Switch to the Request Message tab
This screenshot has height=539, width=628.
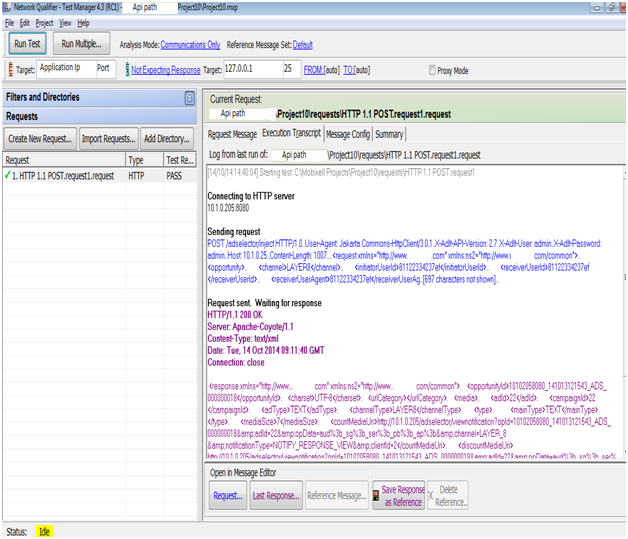point(232,134)
